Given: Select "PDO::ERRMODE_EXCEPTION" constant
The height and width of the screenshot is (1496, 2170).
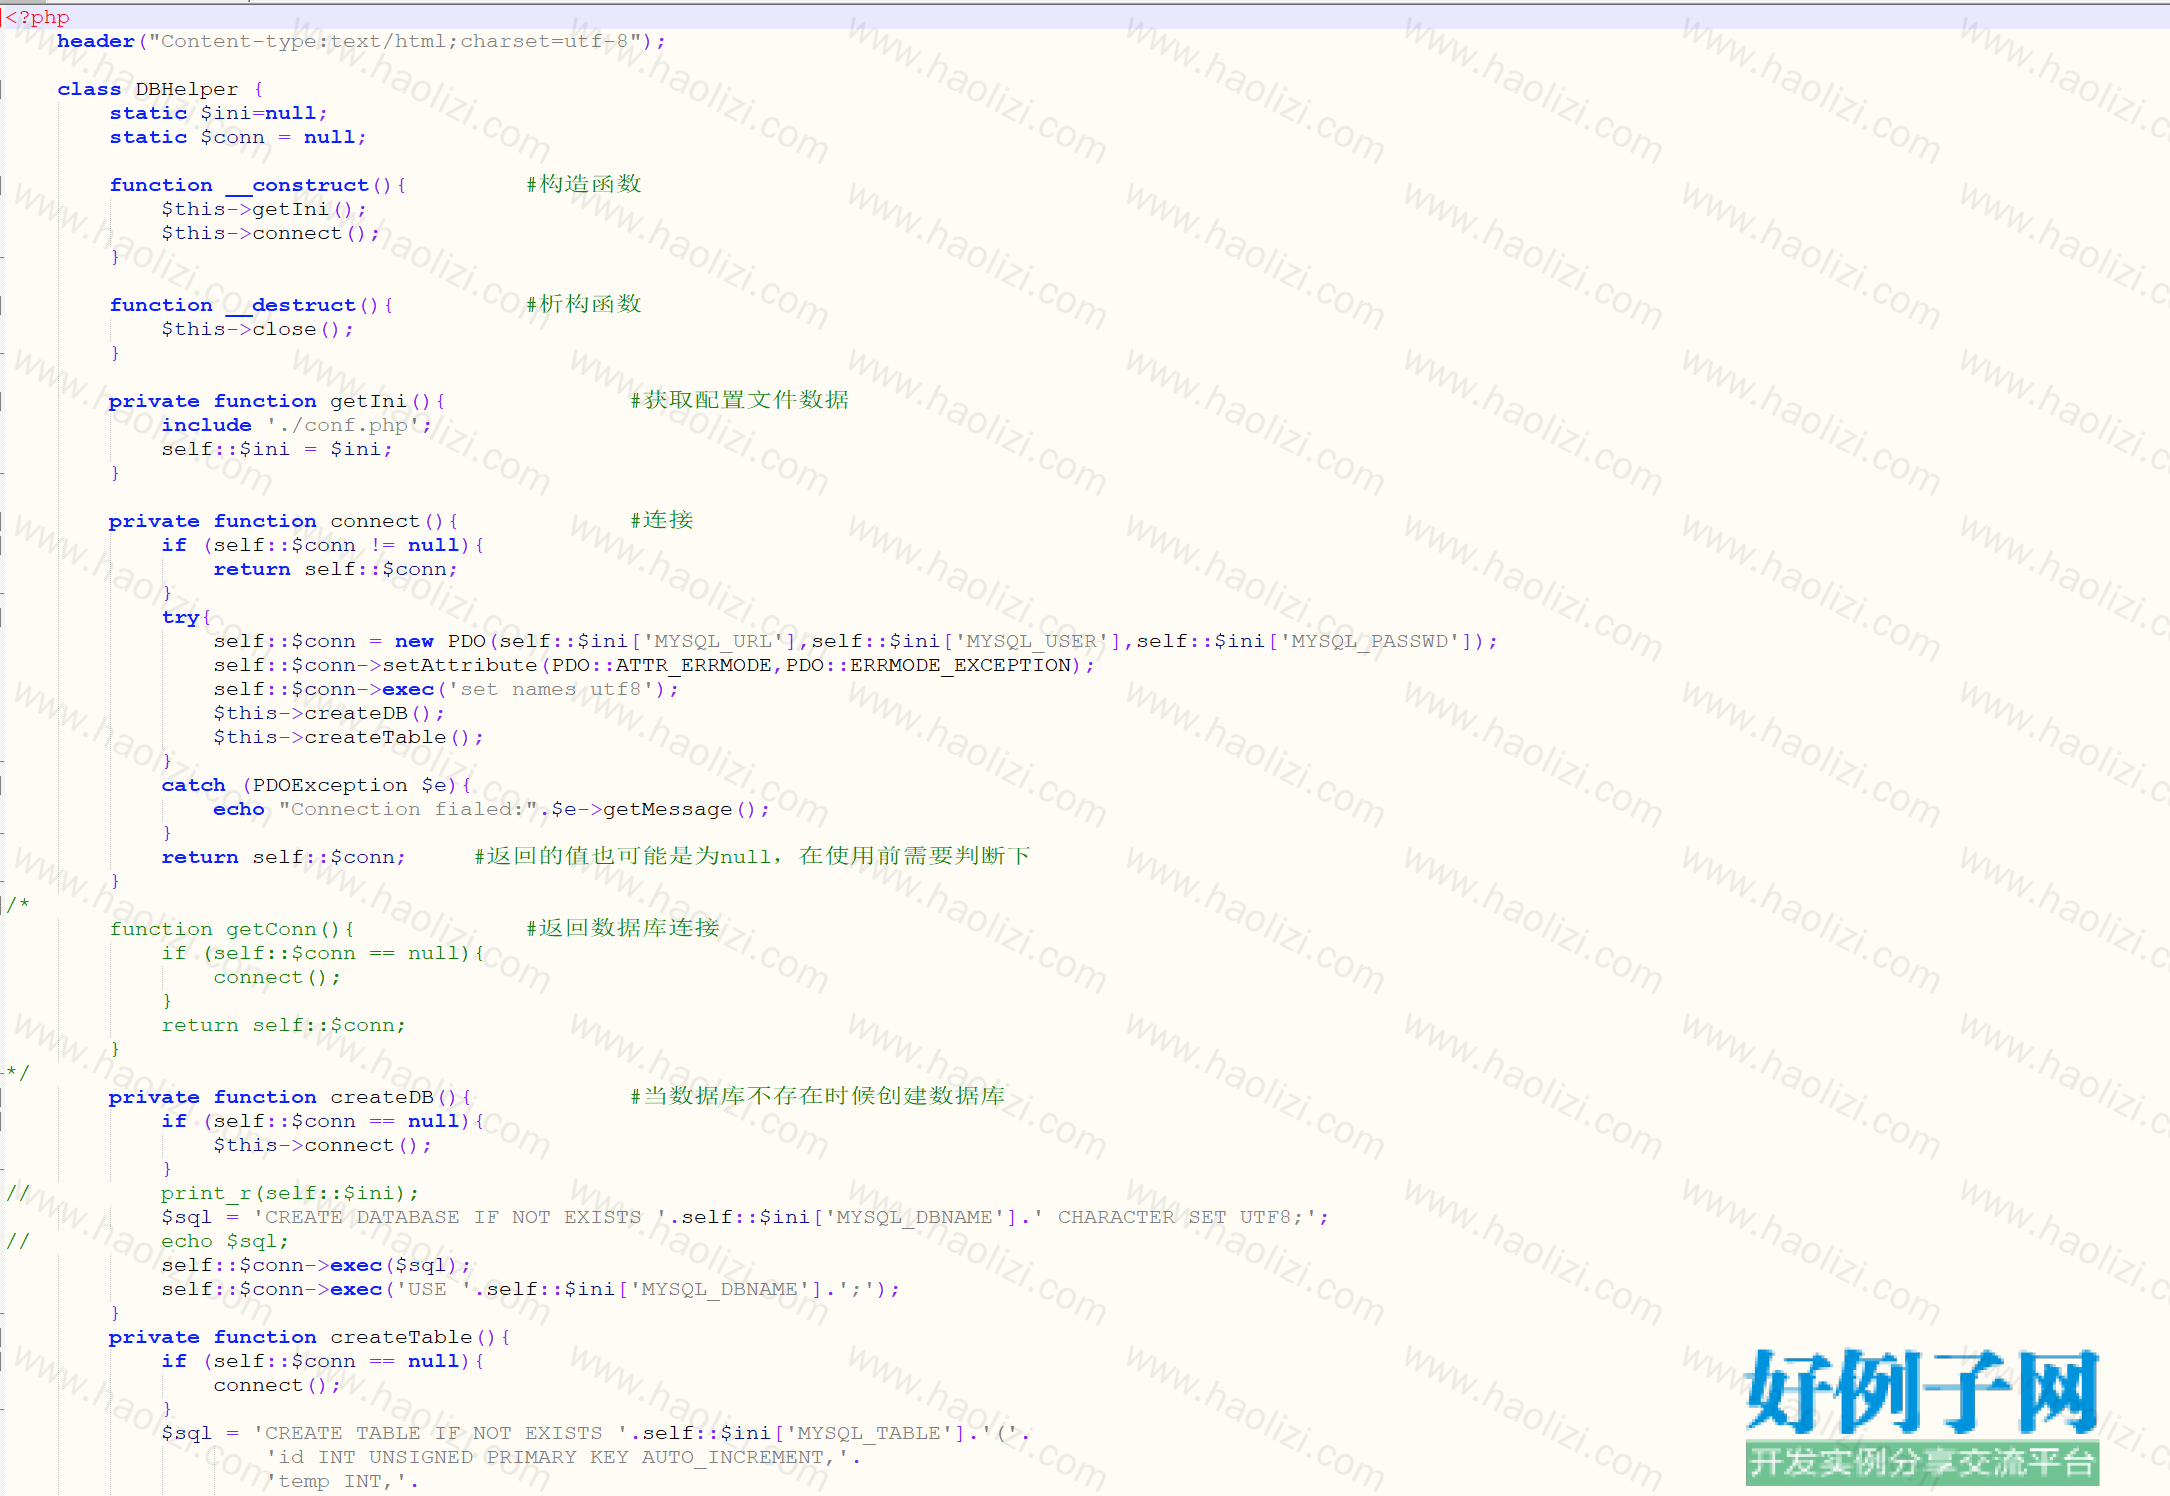Looking at the screenshot, I should (x=928, y=665).
